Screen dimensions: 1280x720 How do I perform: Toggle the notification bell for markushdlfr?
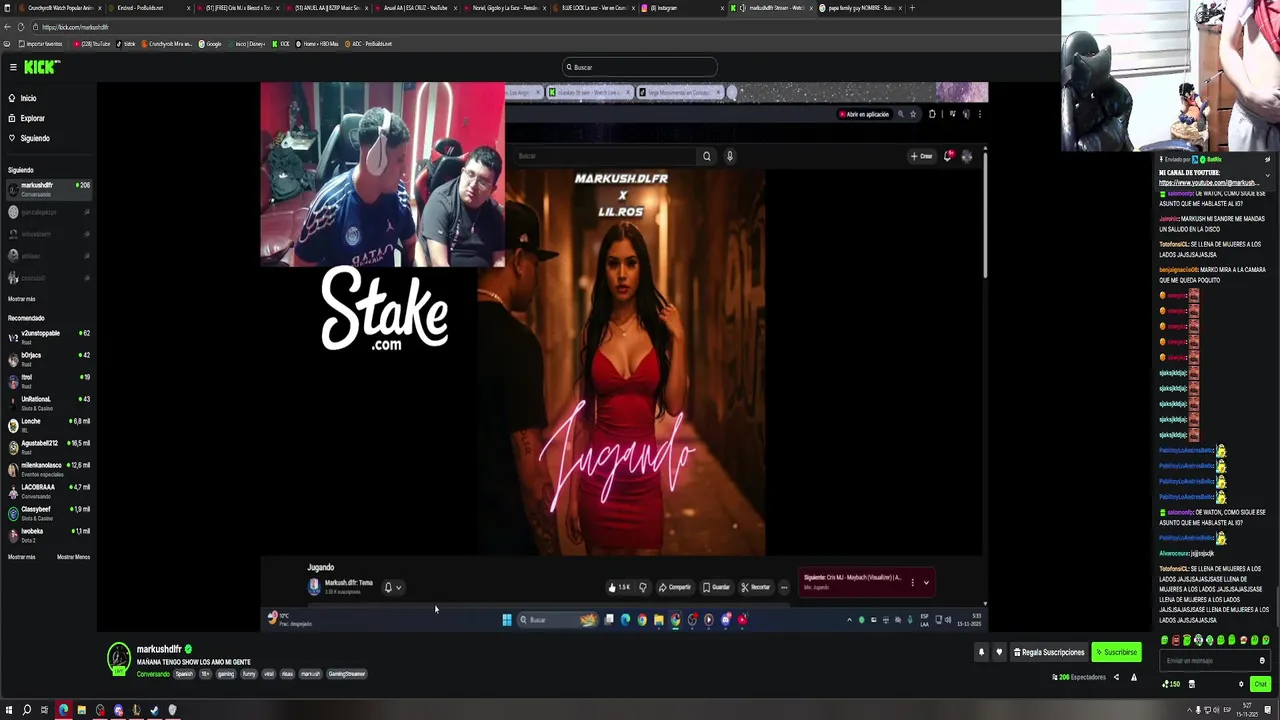point(981,652)
